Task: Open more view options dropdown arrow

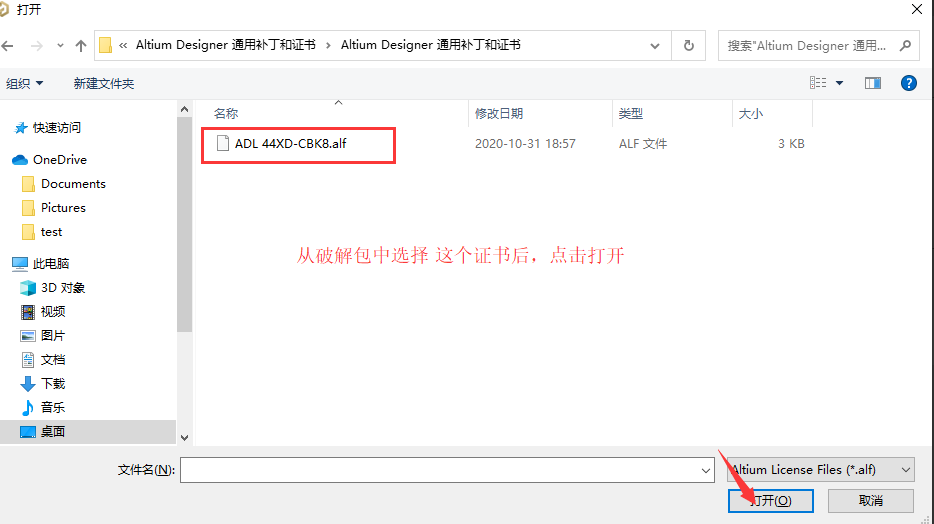Action: 839,83
